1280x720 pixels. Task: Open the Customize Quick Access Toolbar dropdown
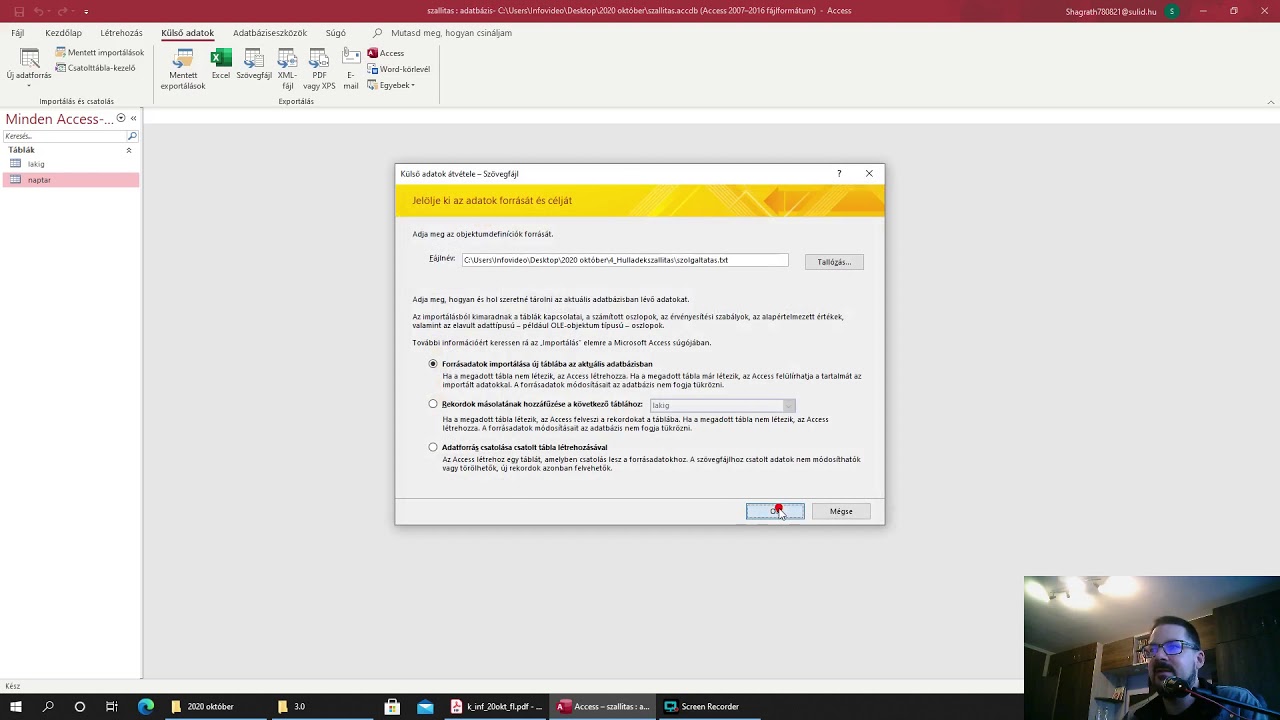pyautogui.click(x=86, y=11)
